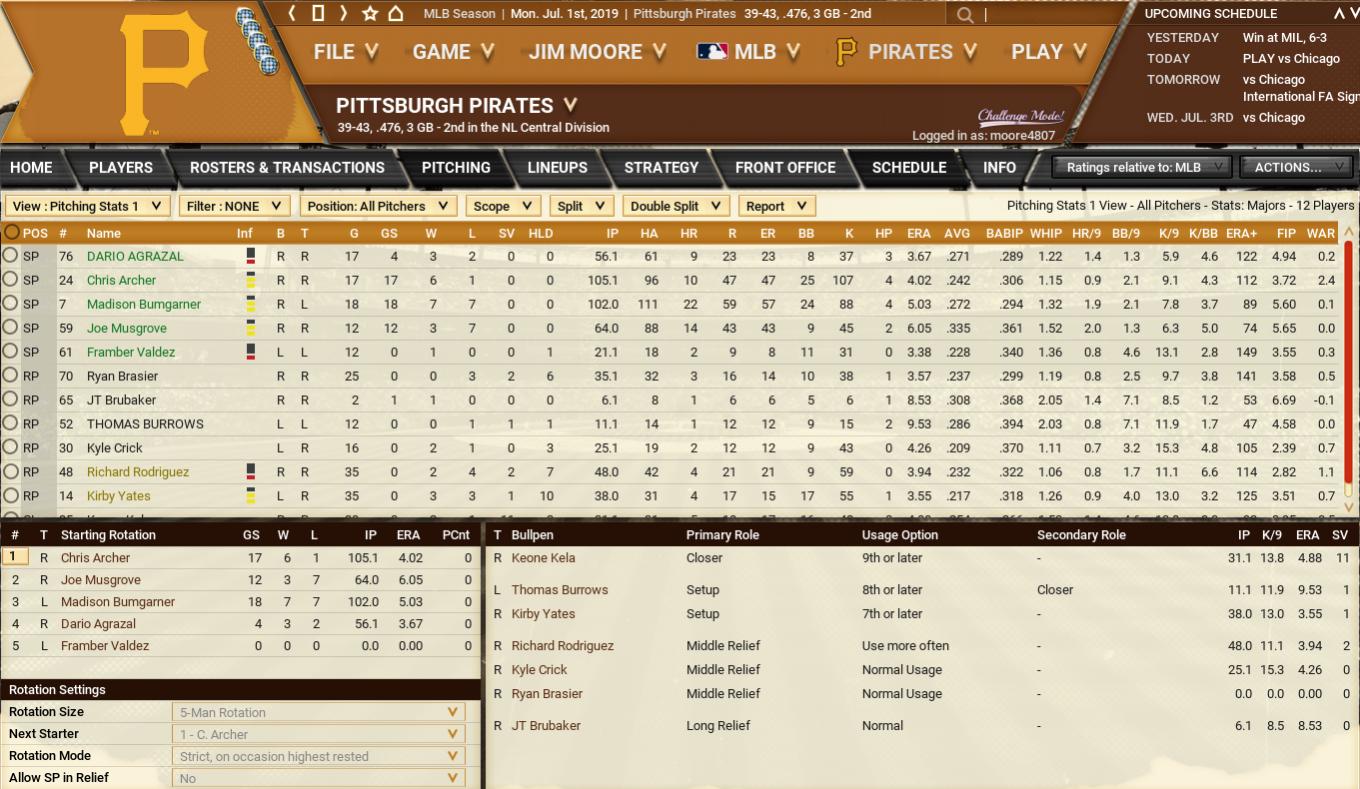Open the Filter: NONE dropdown

235,206
